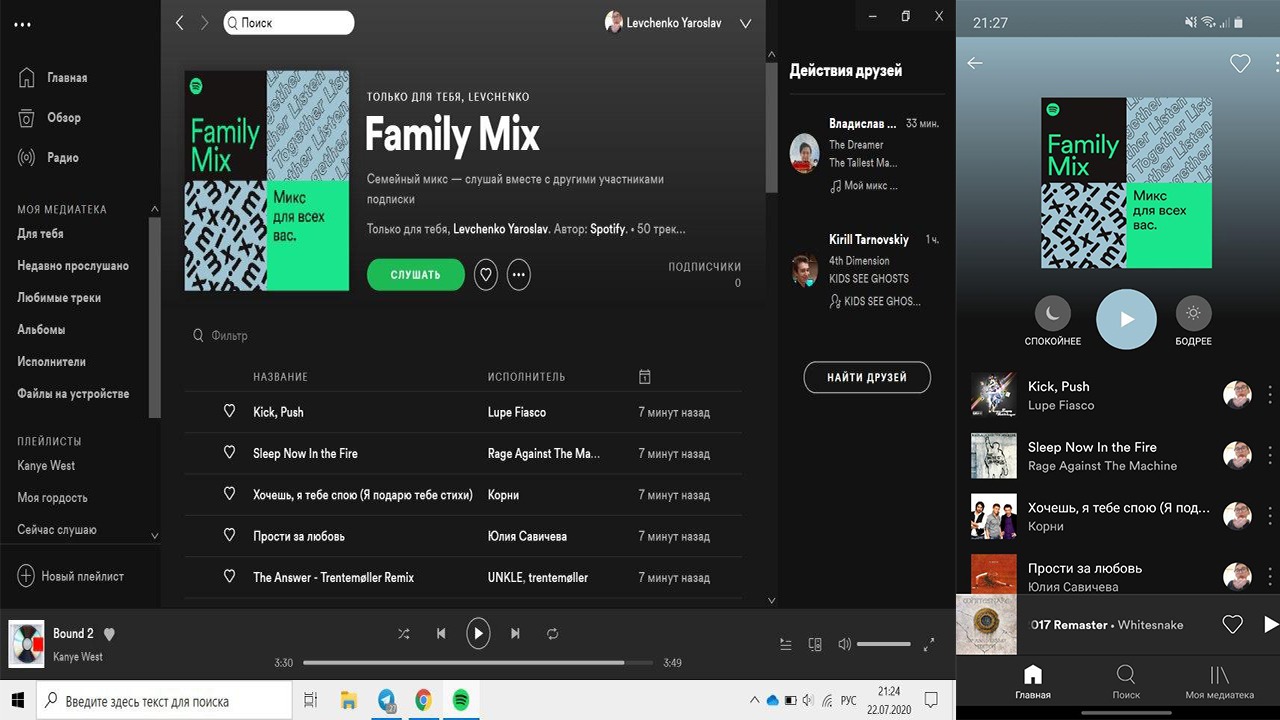The width and height of the screenshot is (1280, 720).
Task: Open the Lupe Fiasco artist link on desktop
Action: (517, 412)
